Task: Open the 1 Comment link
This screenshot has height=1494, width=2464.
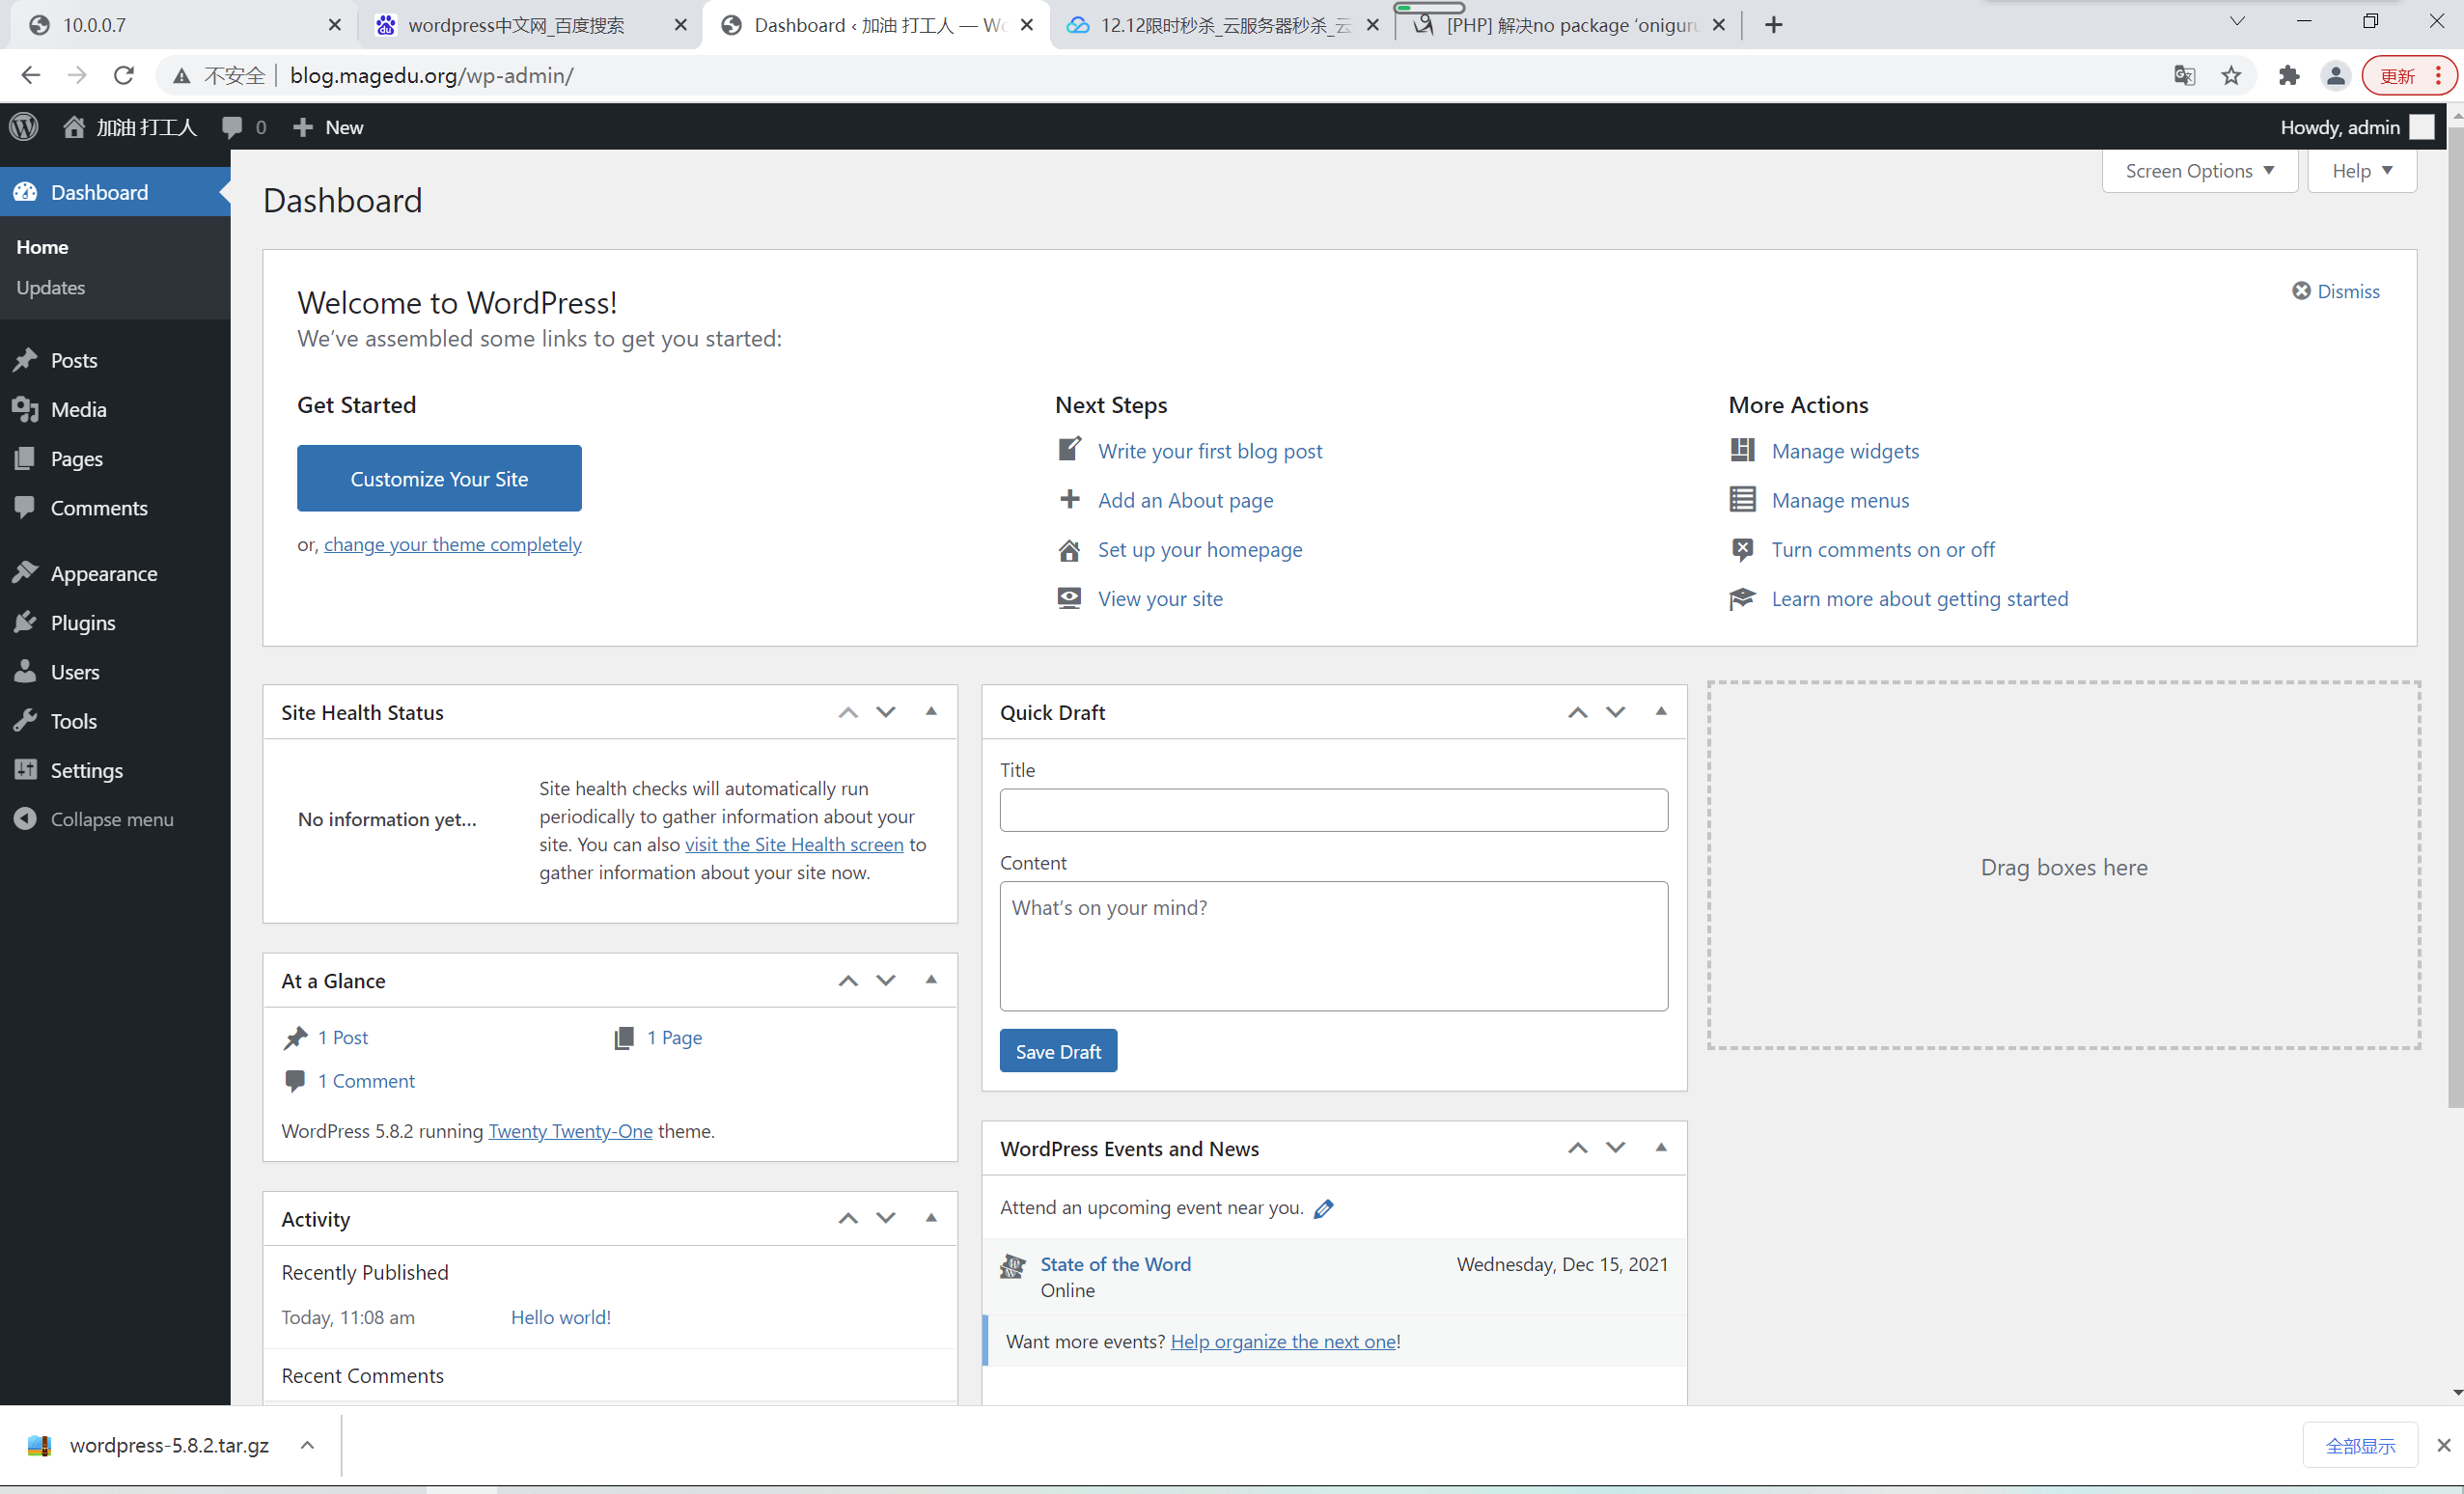Action: coord(366,1080)
